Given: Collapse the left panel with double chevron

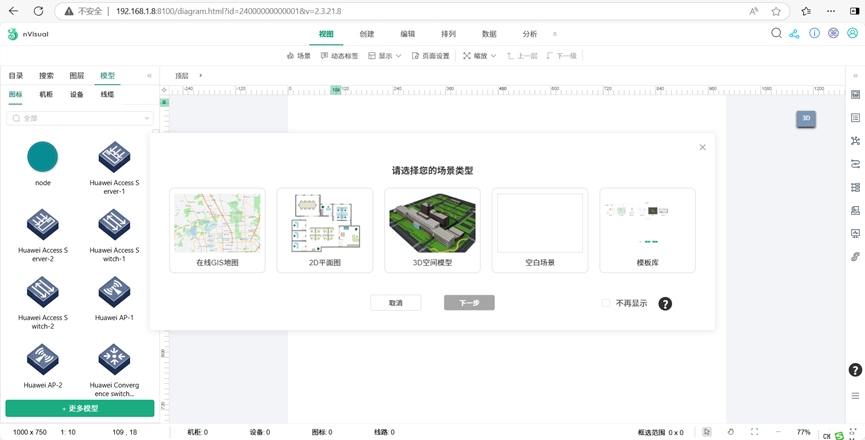Looking at the screenshot, I should 149,76.
